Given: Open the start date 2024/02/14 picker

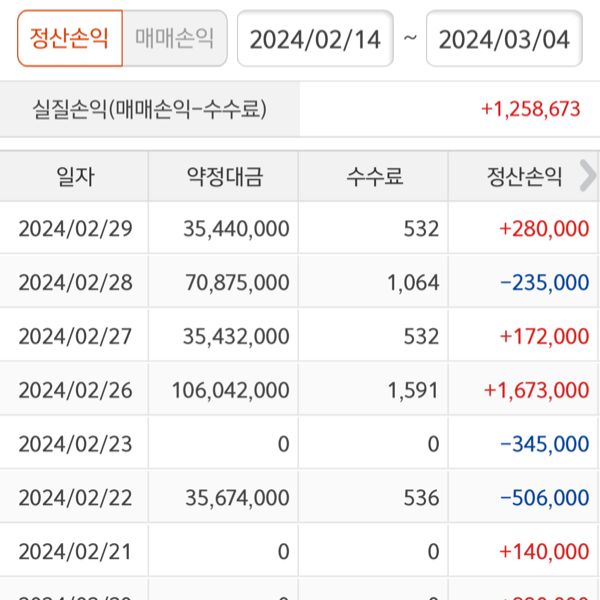Looking at the screenshot, I should coord(315,39).
